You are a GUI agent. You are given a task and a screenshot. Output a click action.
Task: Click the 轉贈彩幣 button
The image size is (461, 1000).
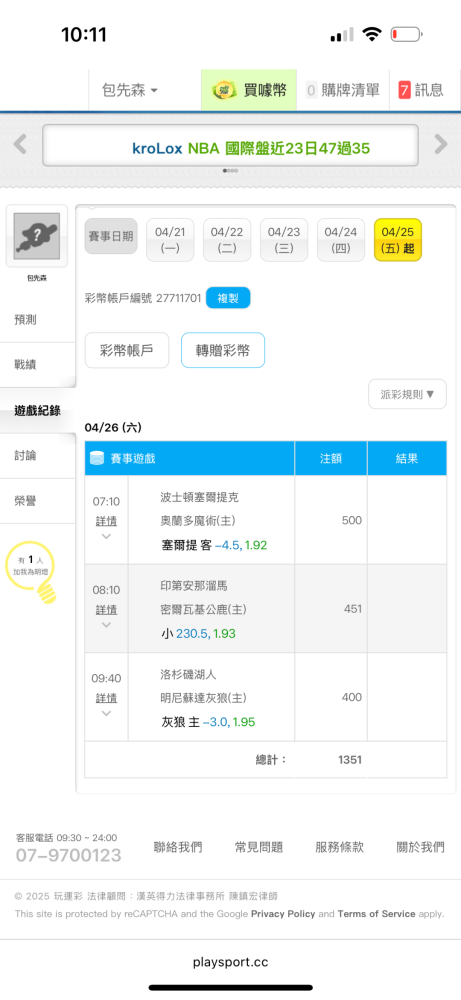coord(223,350)
